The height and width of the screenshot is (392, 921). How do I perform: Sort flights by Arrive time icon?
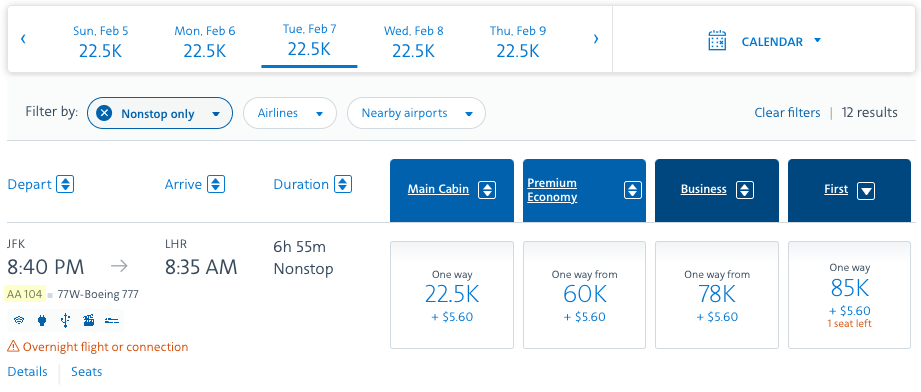coord(217,185)
